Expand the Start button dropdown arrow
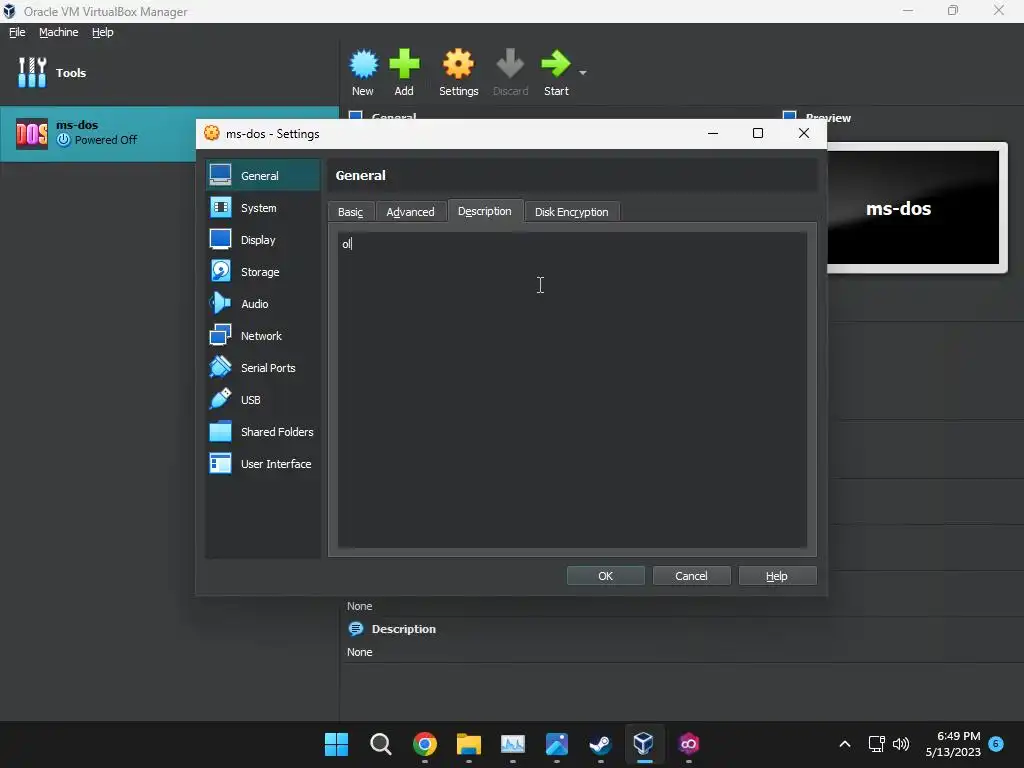This screenshot has height=768, width=1024. pos(583,72)
